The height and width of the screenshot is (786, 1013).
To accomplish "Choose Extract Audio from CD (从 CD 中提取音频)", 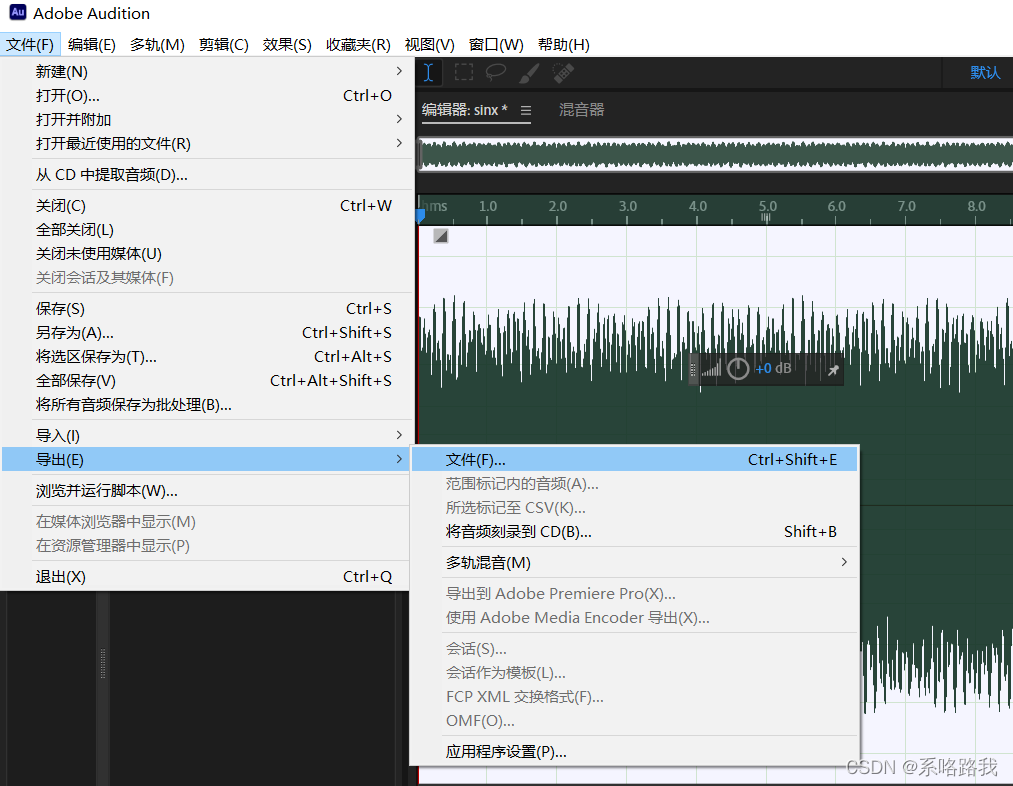I will [x=207, y=174].
